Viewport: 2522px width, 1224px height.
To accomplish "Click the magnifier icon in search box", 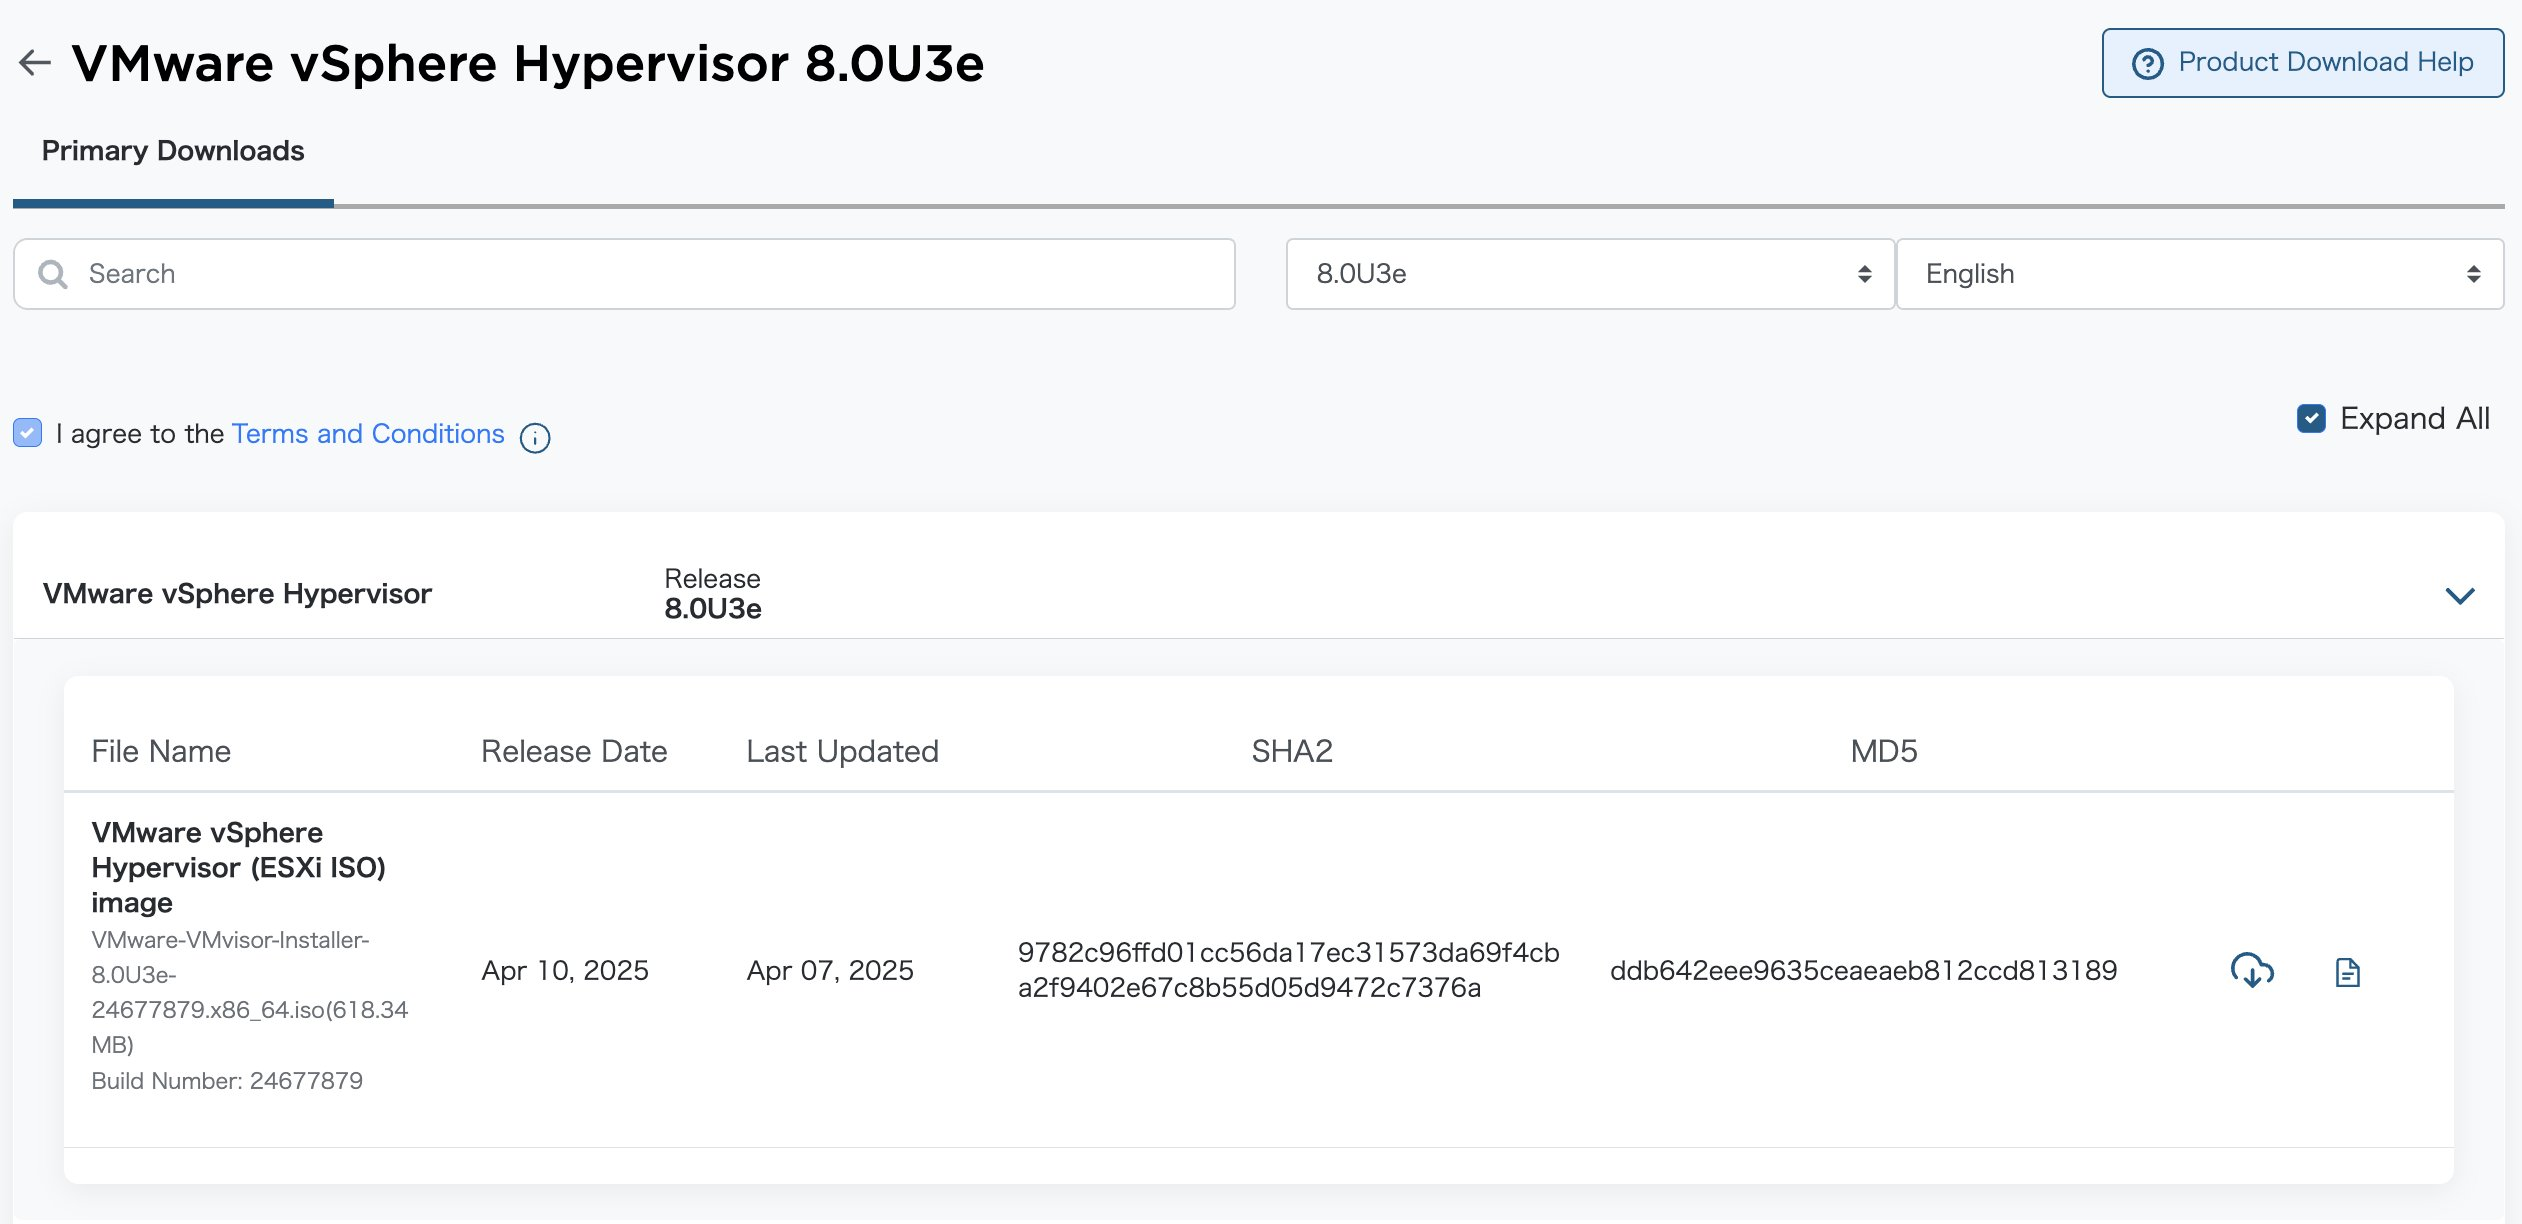I will [x=52, y=274].
